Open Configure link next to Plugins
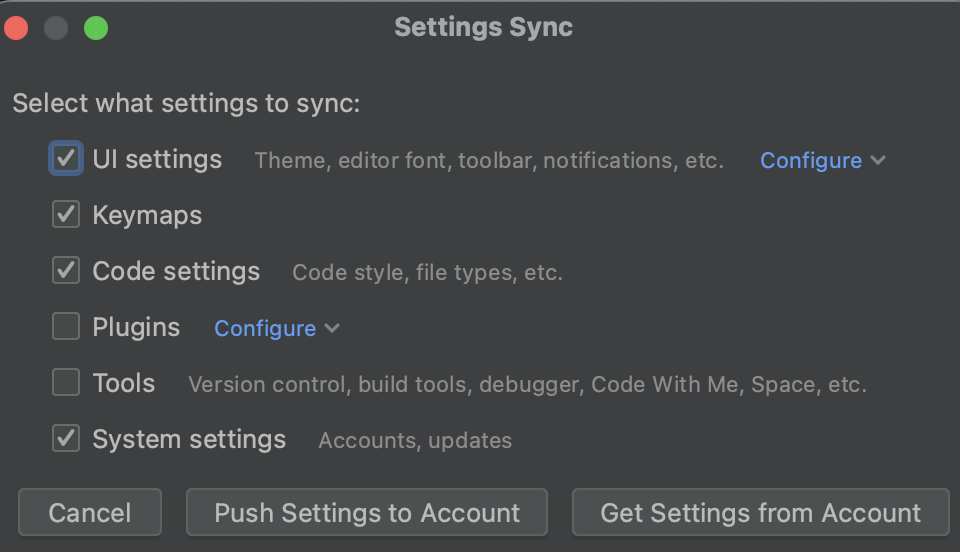The width and height of the screenshot is (960, 552). pos(265,328)
